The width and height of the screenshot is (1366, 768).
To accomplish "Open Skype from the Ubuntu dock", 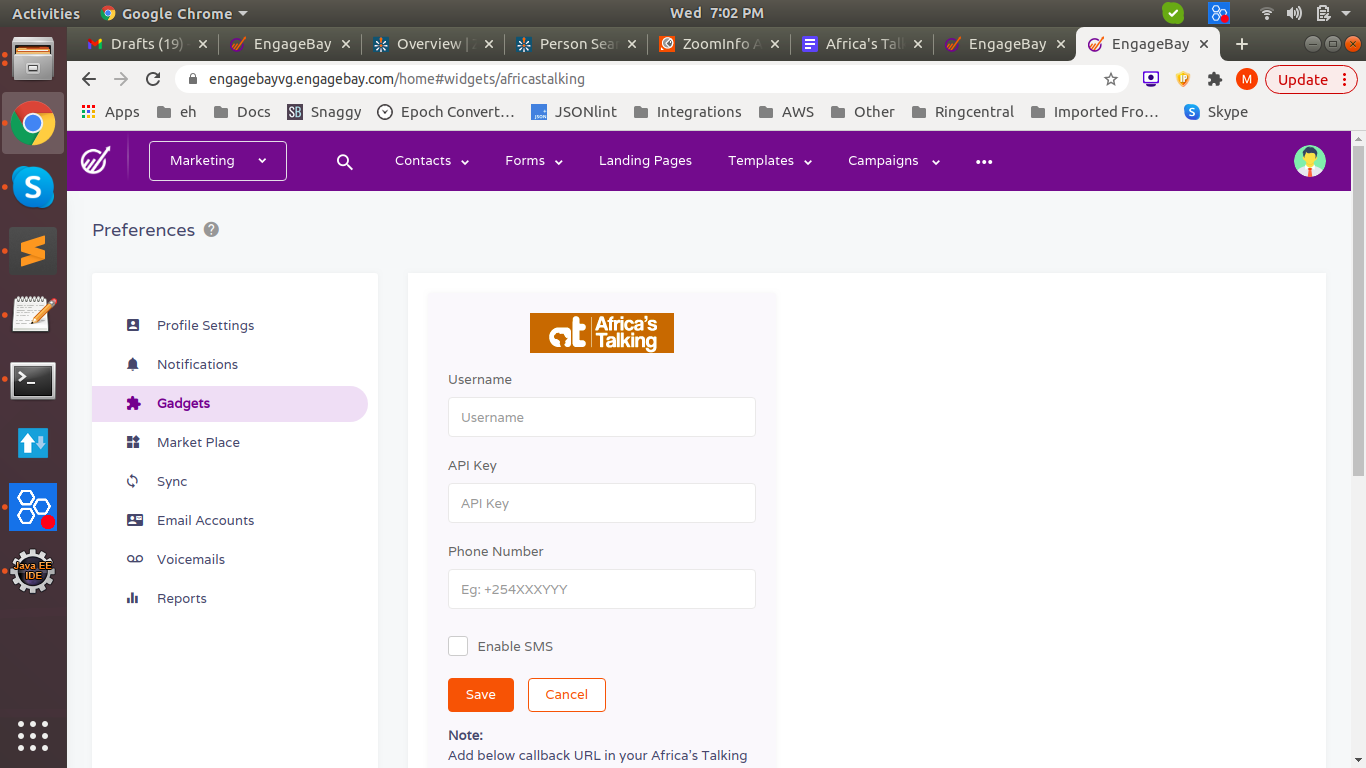I will (33, 187).
